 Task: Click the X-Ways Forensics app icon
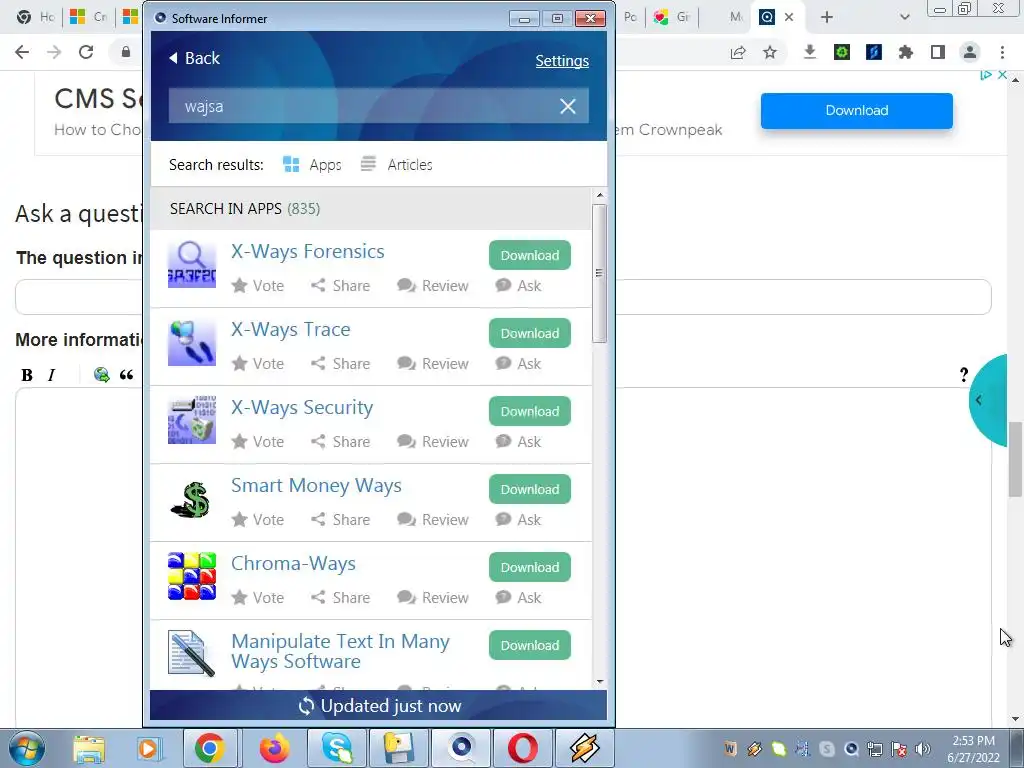tap(192, 264)
